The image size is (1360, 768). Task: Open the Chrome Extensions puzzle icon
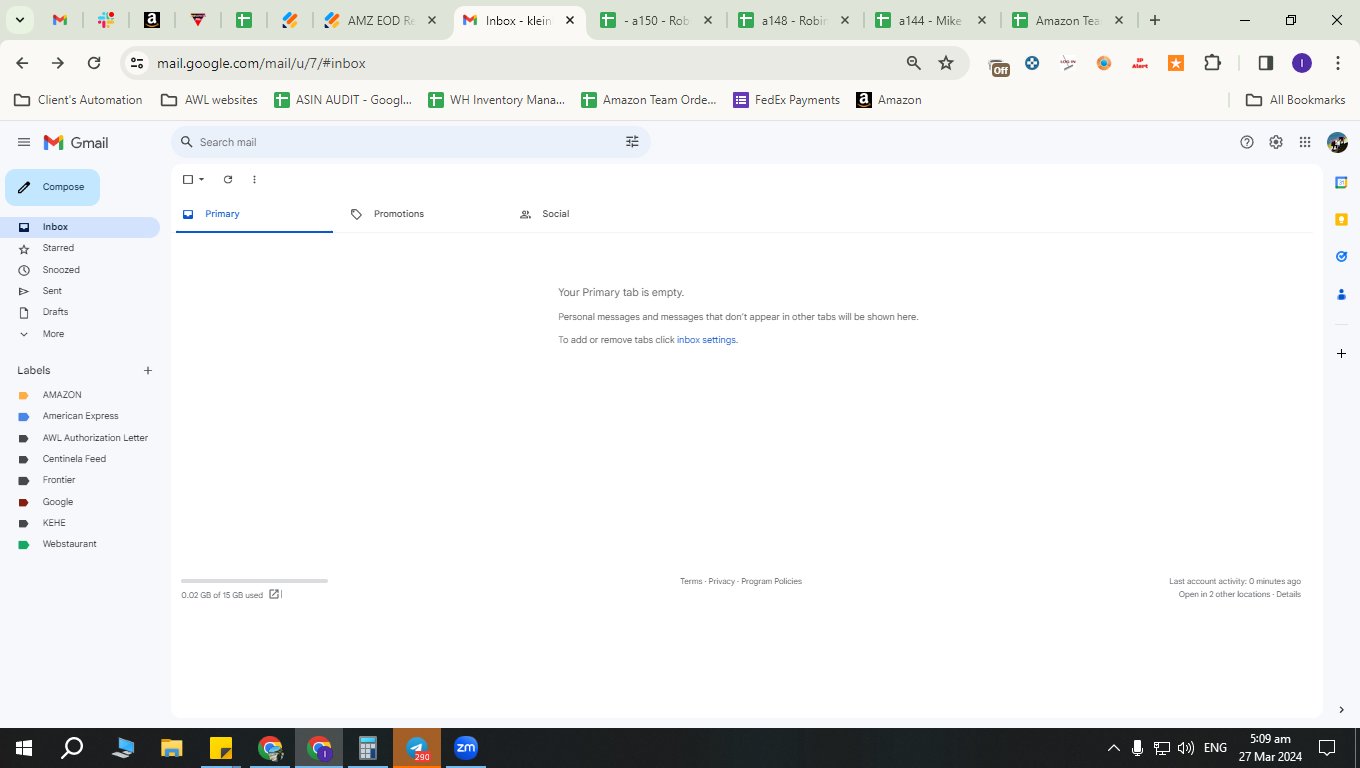(1212, 63)
